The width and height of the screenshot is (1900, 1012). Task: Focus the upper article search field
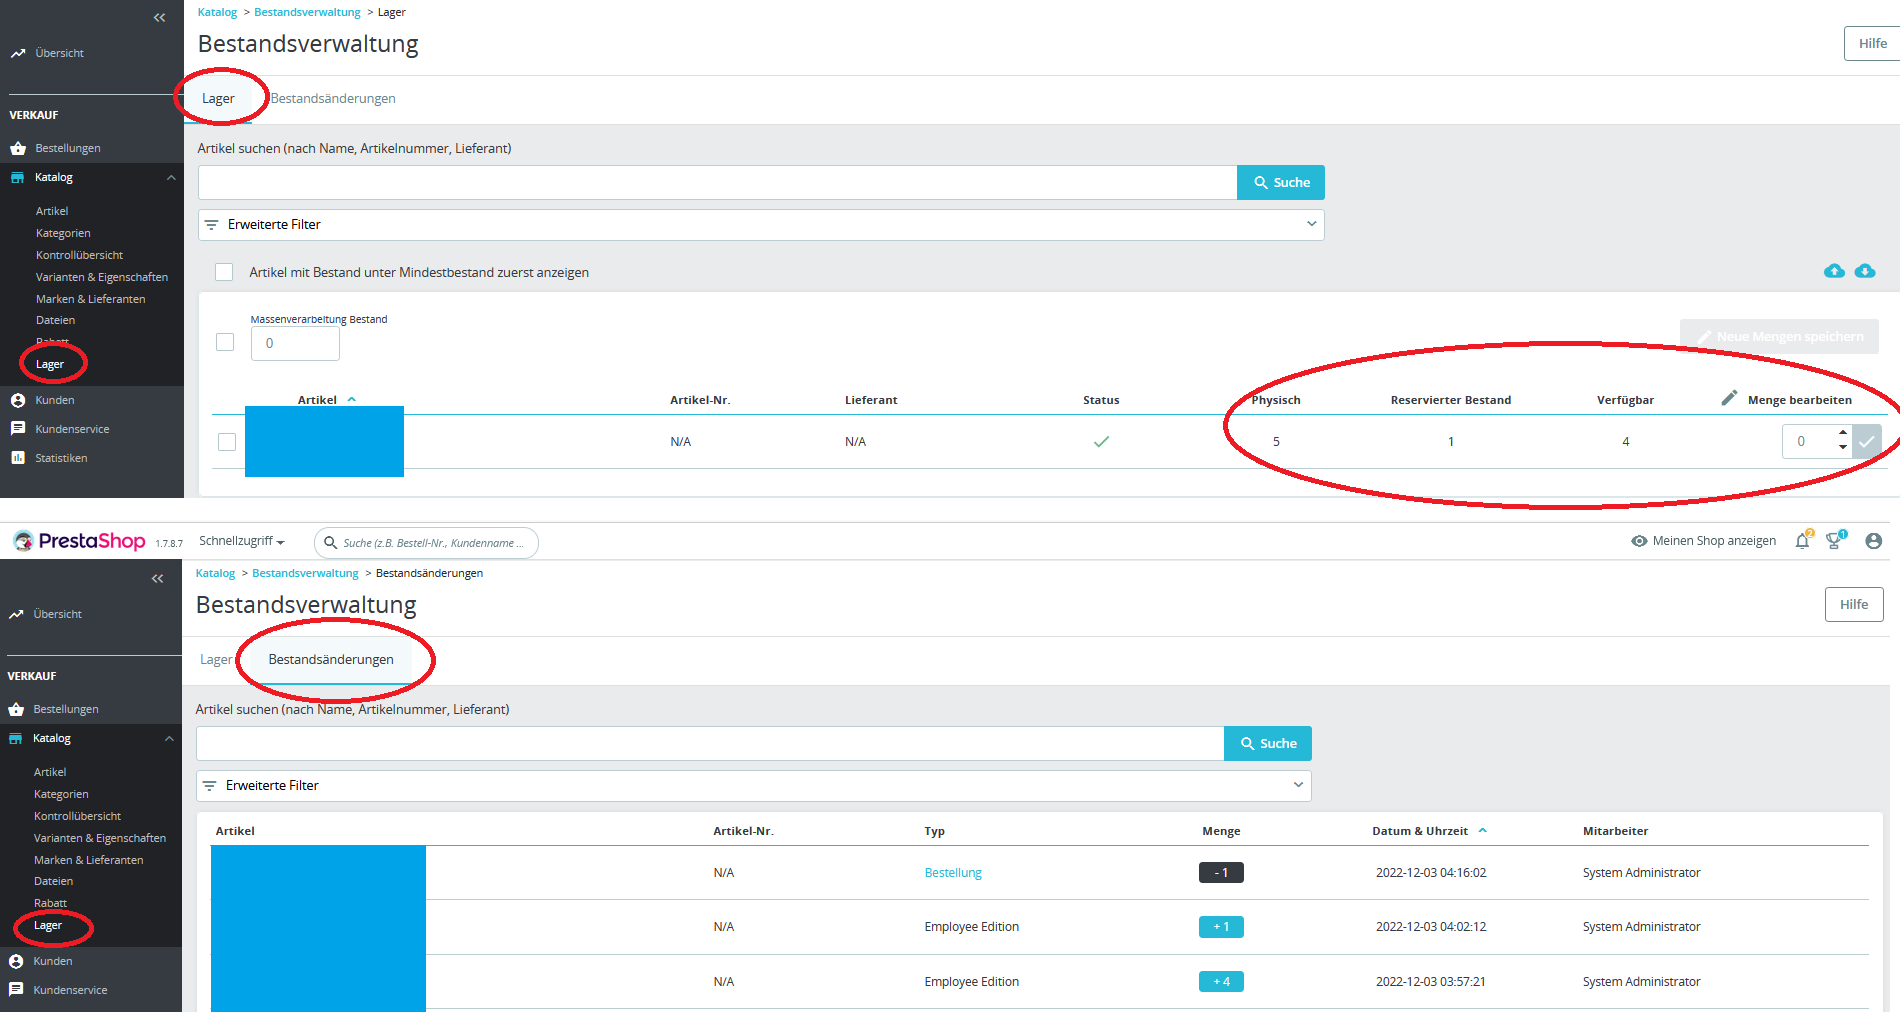(717, 183)
